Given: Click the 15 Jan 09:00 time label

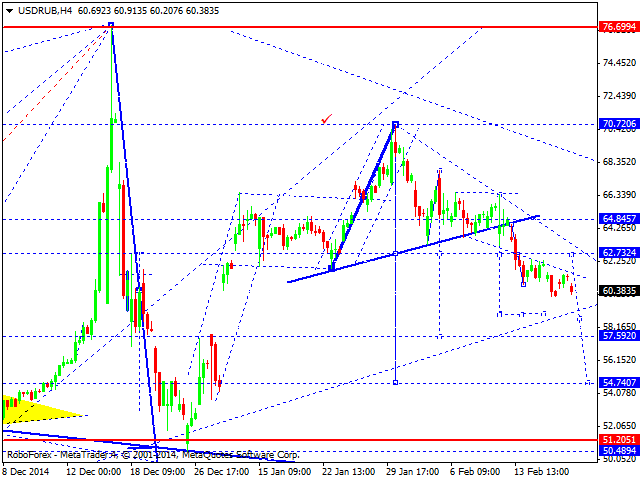Looking at the screenshot, I should coord(286,472).
